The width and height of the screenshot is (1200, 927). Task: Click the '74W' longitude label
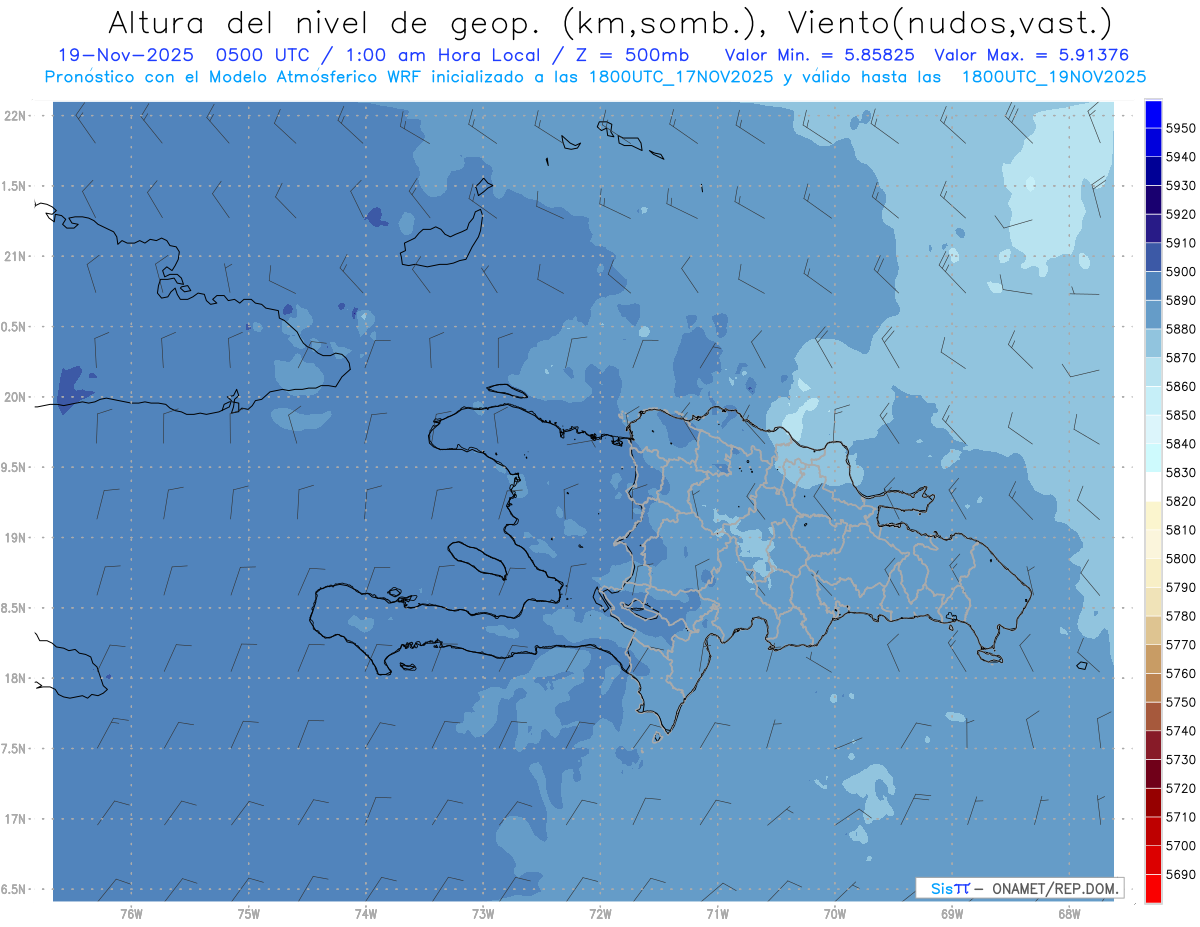366,913
